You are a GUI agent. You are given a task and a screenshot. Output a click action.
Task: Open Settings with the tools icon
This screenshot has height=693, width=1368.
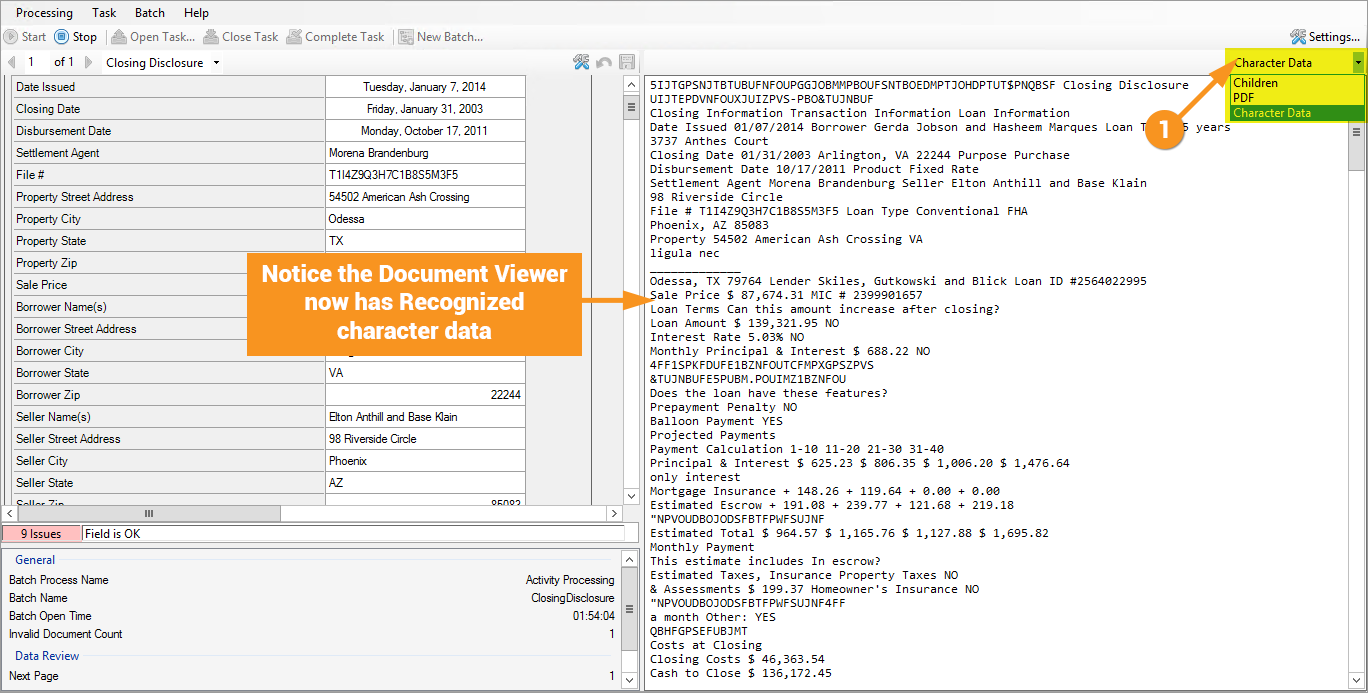click(x=1325, y=37)
